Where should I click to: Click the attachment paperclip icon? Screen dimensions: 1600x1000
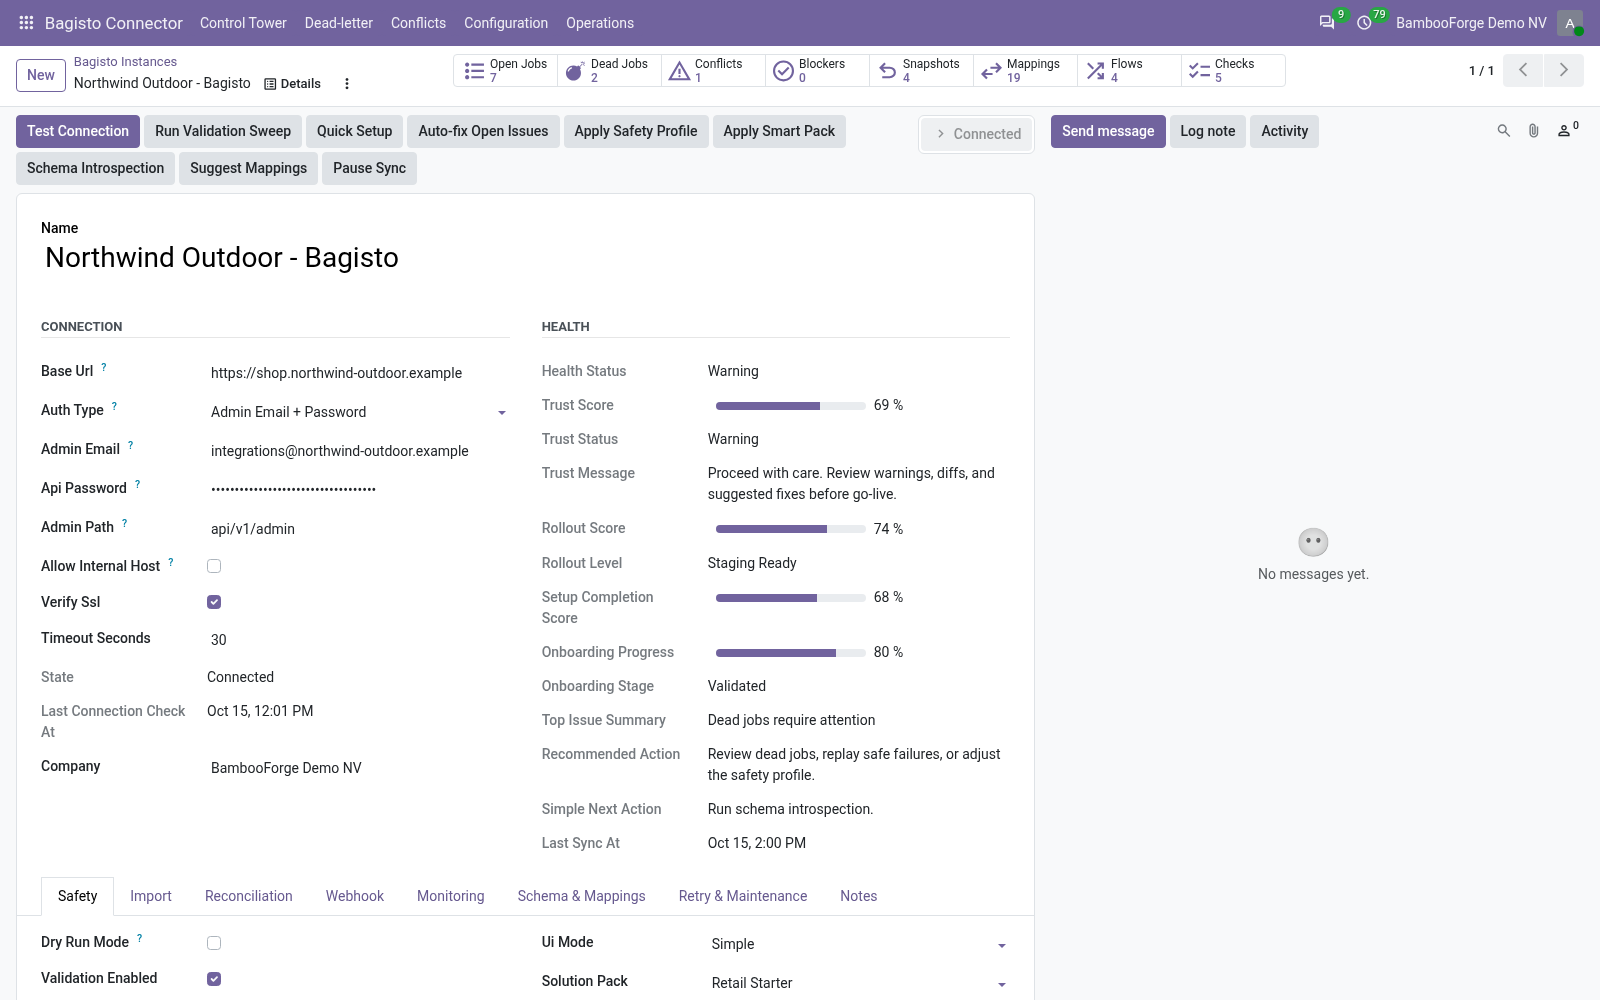tap(1533, 131)
